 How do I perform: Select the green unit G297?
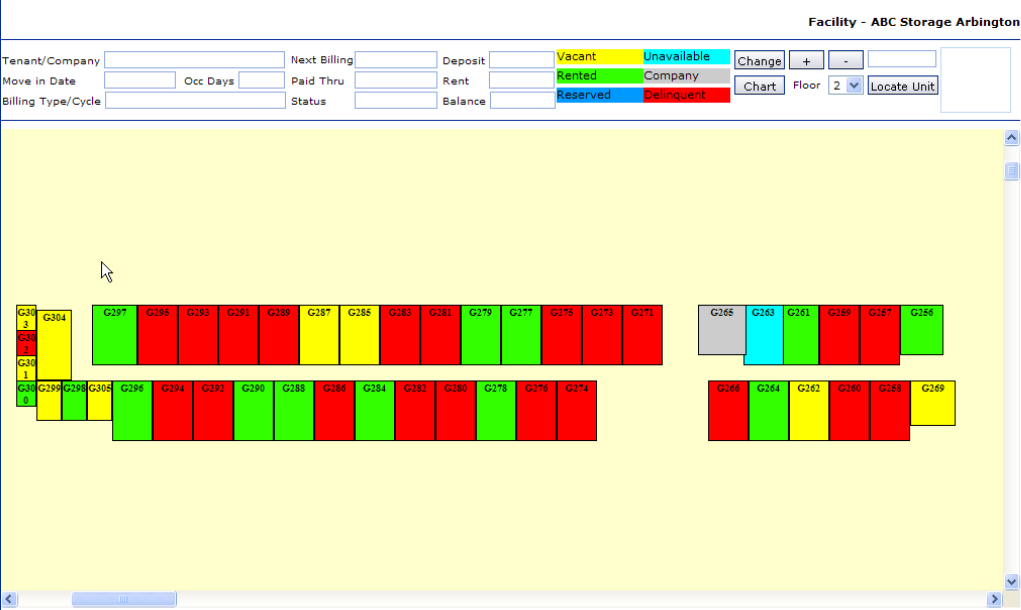pos(114,335)
